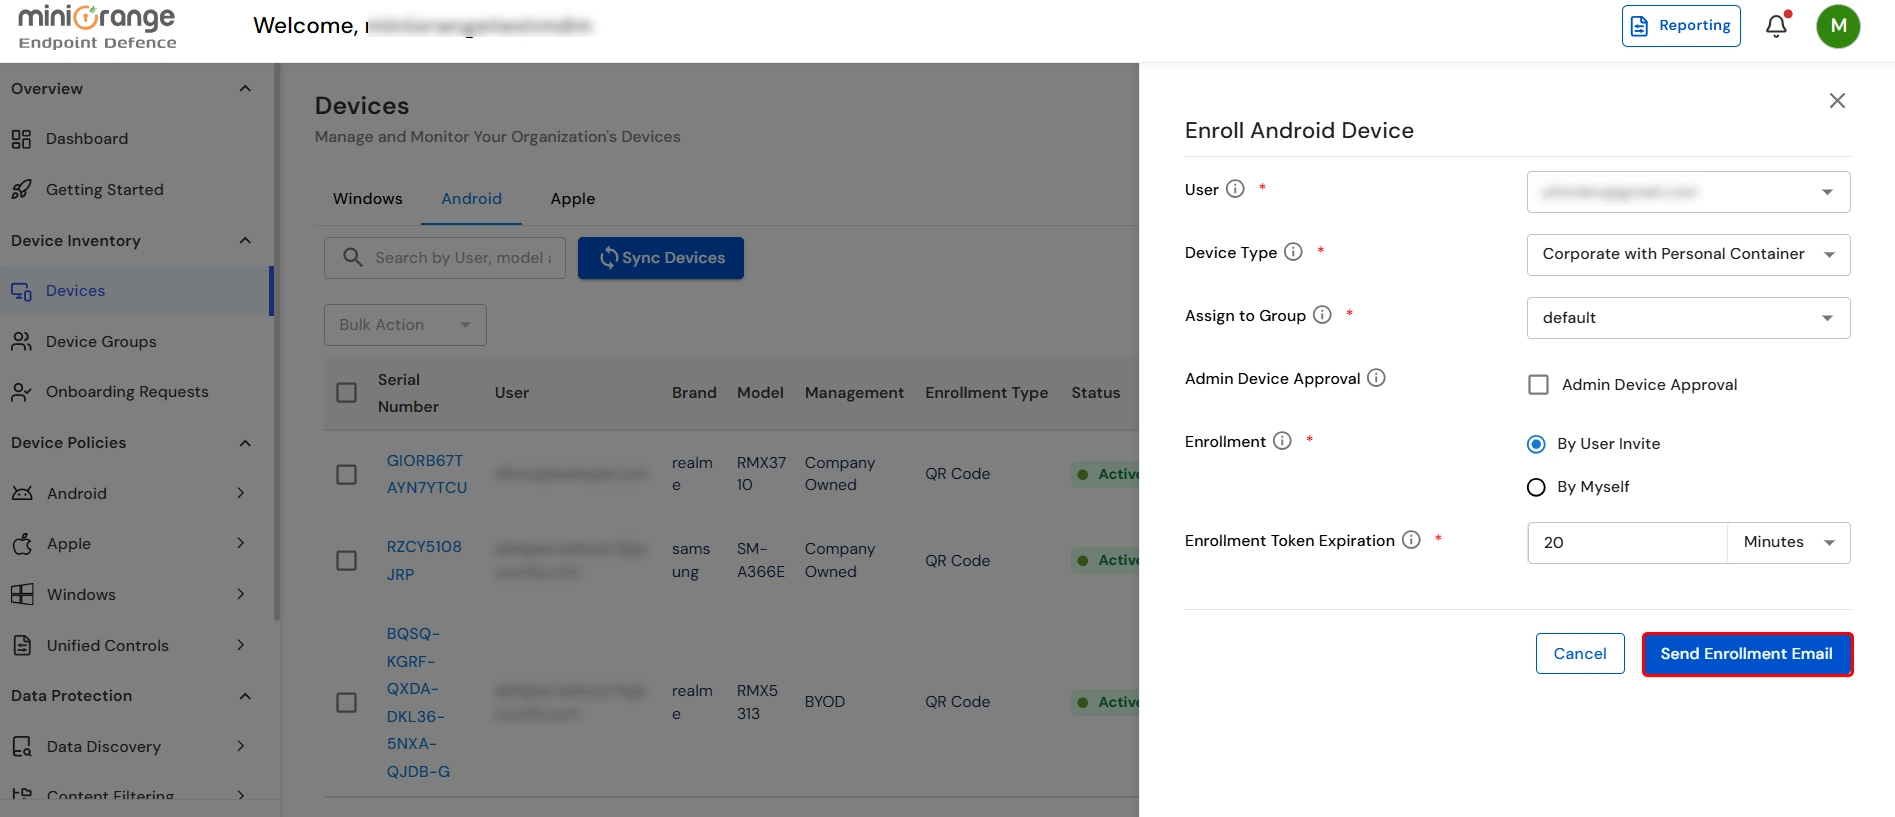This screenshot has height=817, width=1895.
Task: Open the RZCY5108 JRP serial link
Action: [x=424, y=561]
